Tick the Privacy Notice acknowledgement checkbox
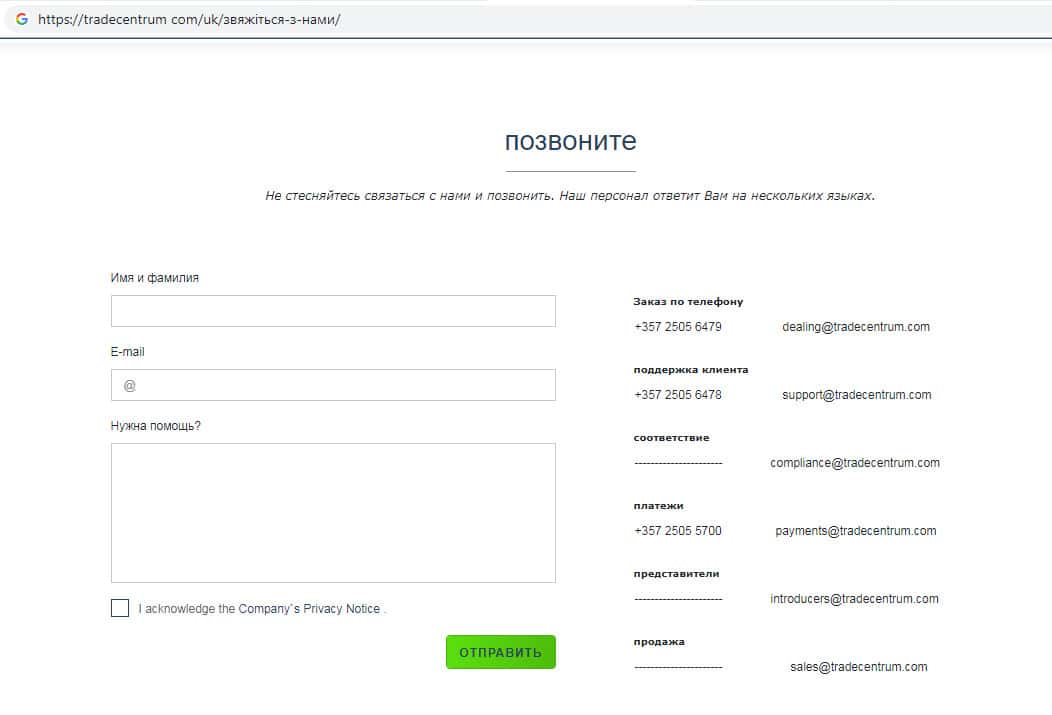The image size is (1052, 715). tap(120, 608)
